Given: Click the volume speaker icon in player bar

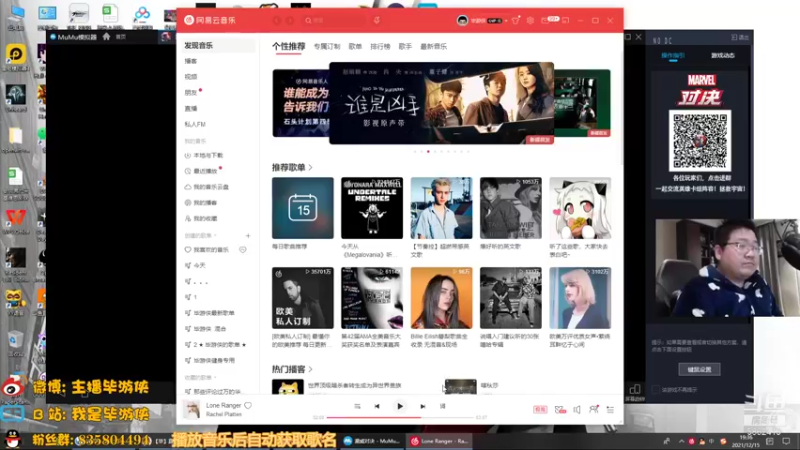Looking at the screenshot, I should pos(577,409).
